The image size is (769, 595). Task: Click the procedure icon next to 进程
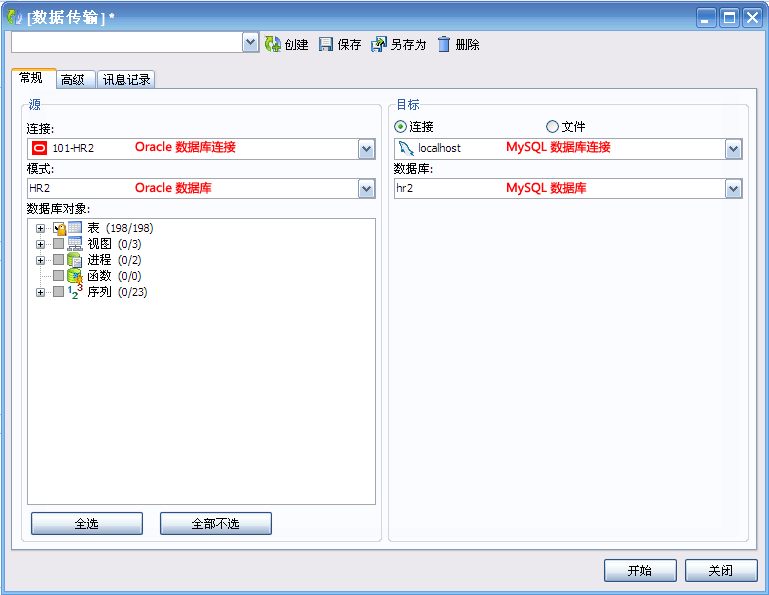[75, 260]
